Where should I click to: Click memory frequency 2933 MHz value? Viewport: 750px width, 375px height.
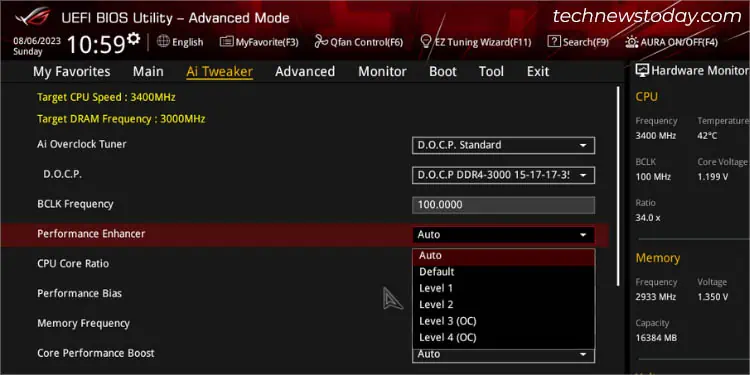tap(656, 297)
